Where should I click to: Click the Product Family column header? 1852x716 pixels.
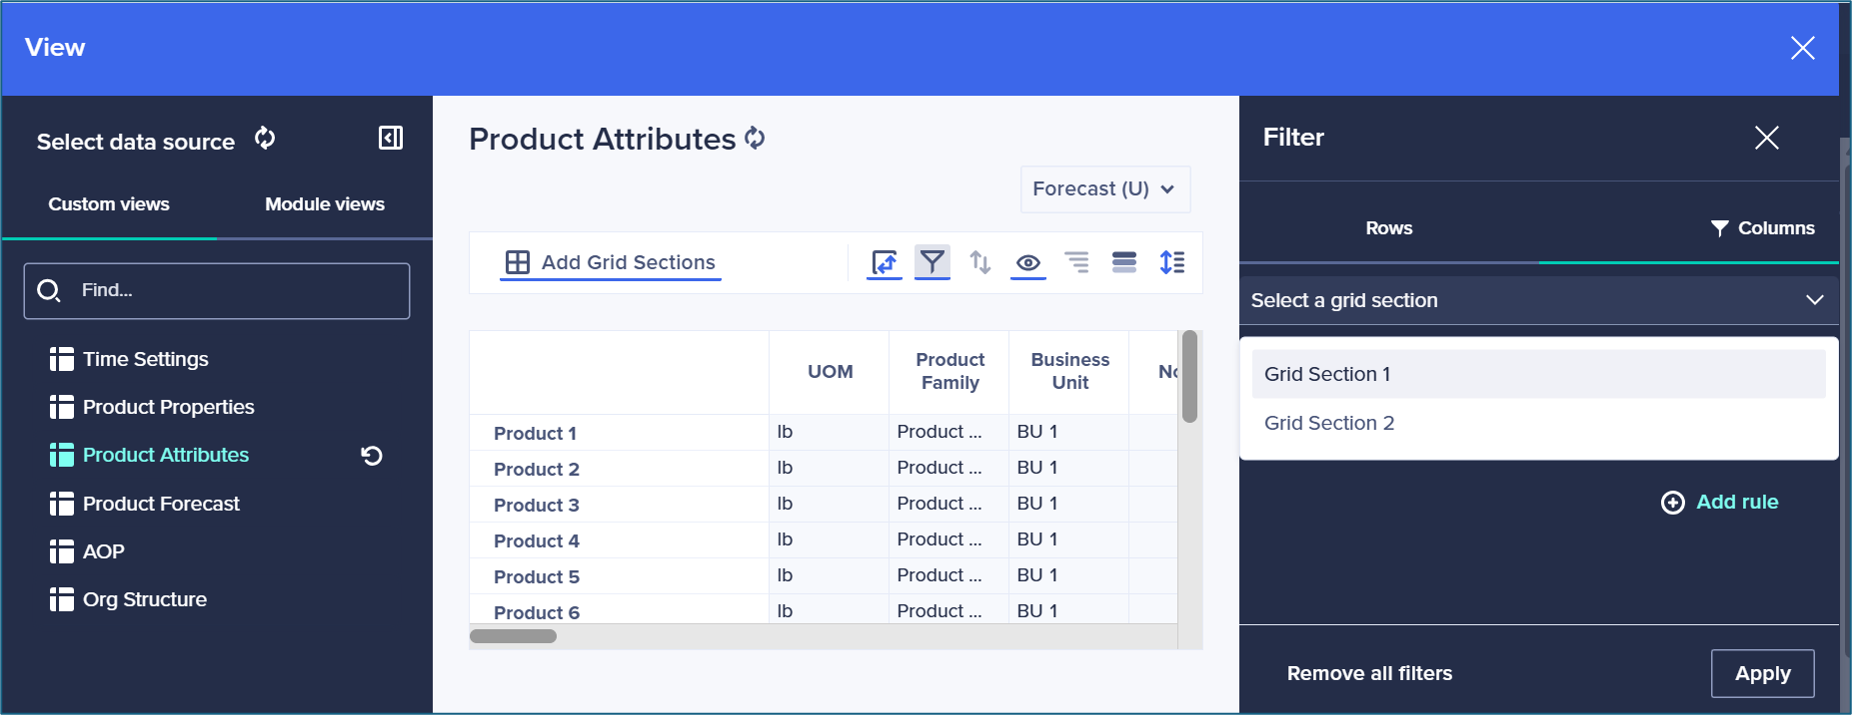point(950,371)
